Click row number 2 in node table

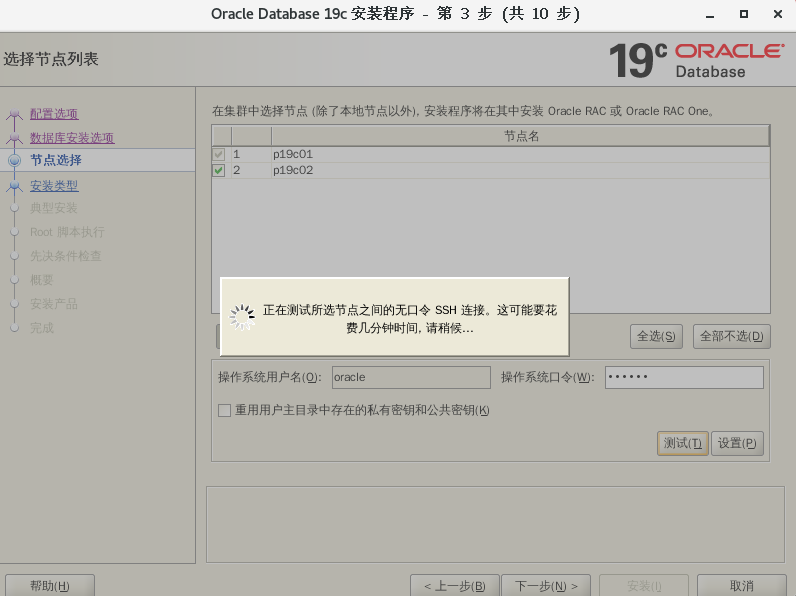tap(237, 170)
